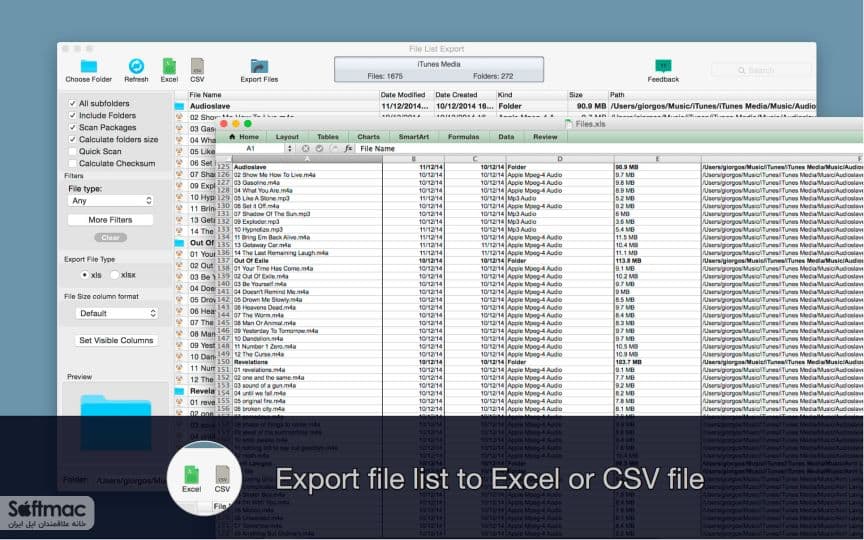Click the Excel export icon in the top toolbar
864x540 pixels.
169,67
